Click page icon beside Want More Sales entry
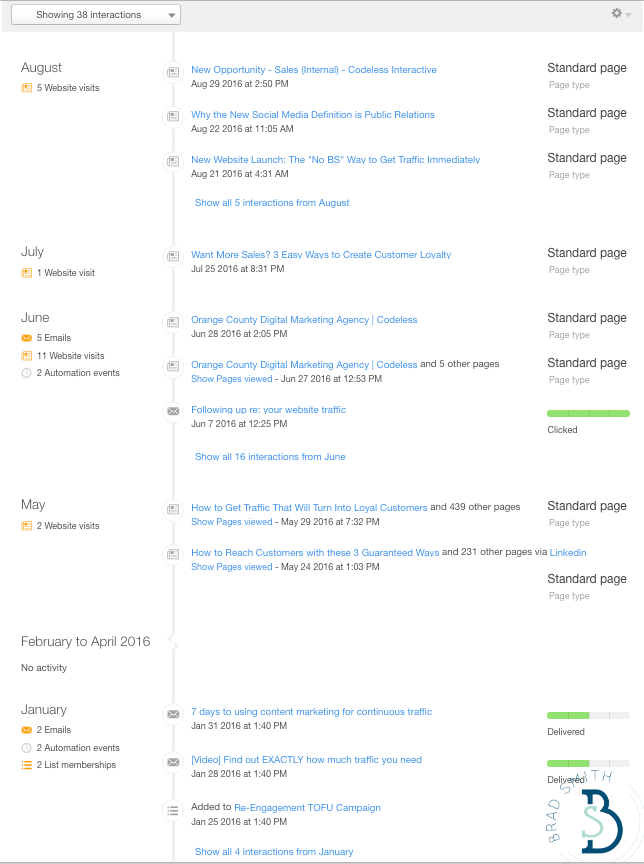 pos(173,256)
